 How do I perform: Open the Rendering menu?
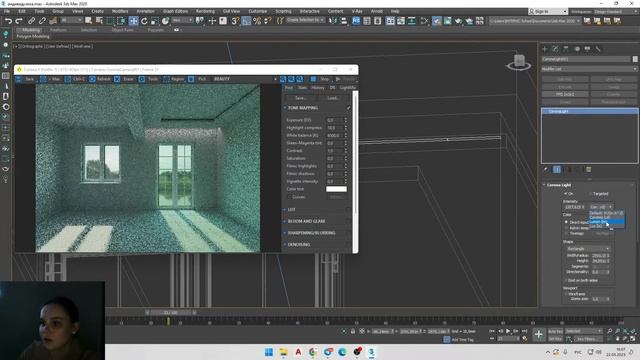[205, 11]
